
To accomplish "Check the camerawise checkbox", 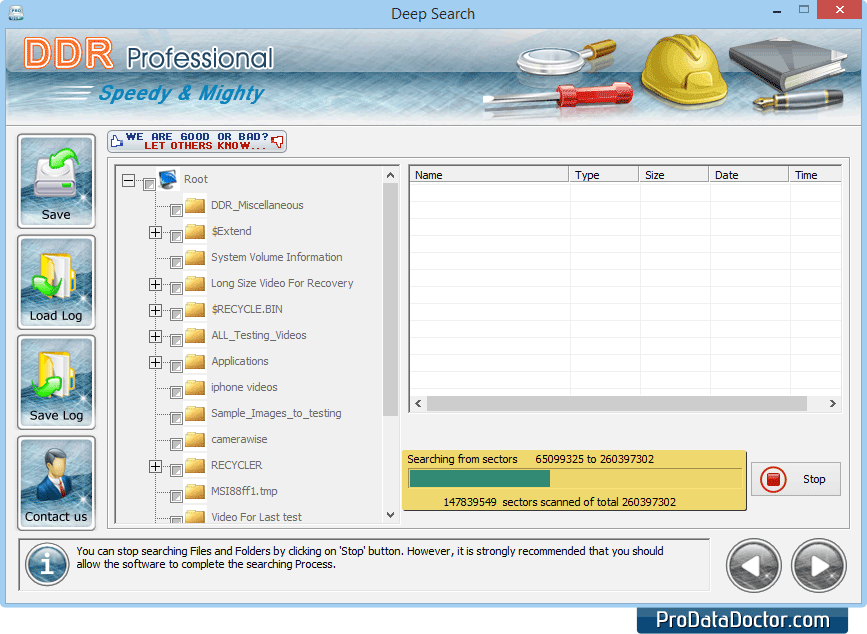I will click(176, 444).
